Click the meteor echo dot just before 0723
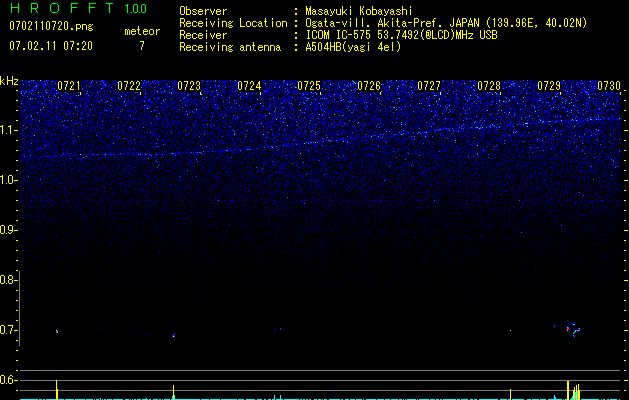This screenshot has width=629, height=400. [173, 335]
